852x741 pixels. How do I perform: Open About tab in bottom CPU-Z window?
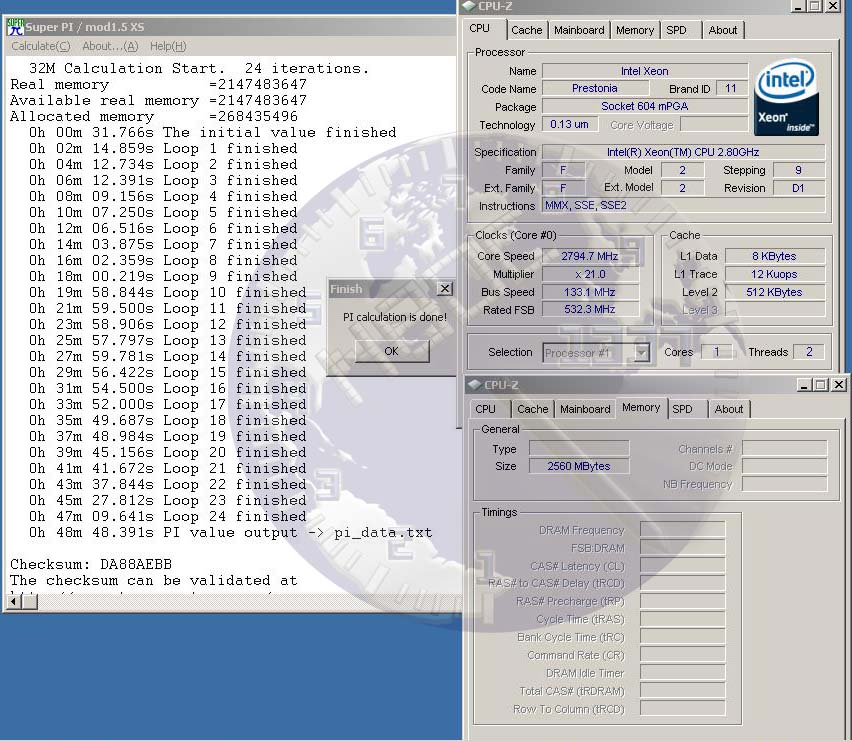pyautogui.click(x=729, y=409)
